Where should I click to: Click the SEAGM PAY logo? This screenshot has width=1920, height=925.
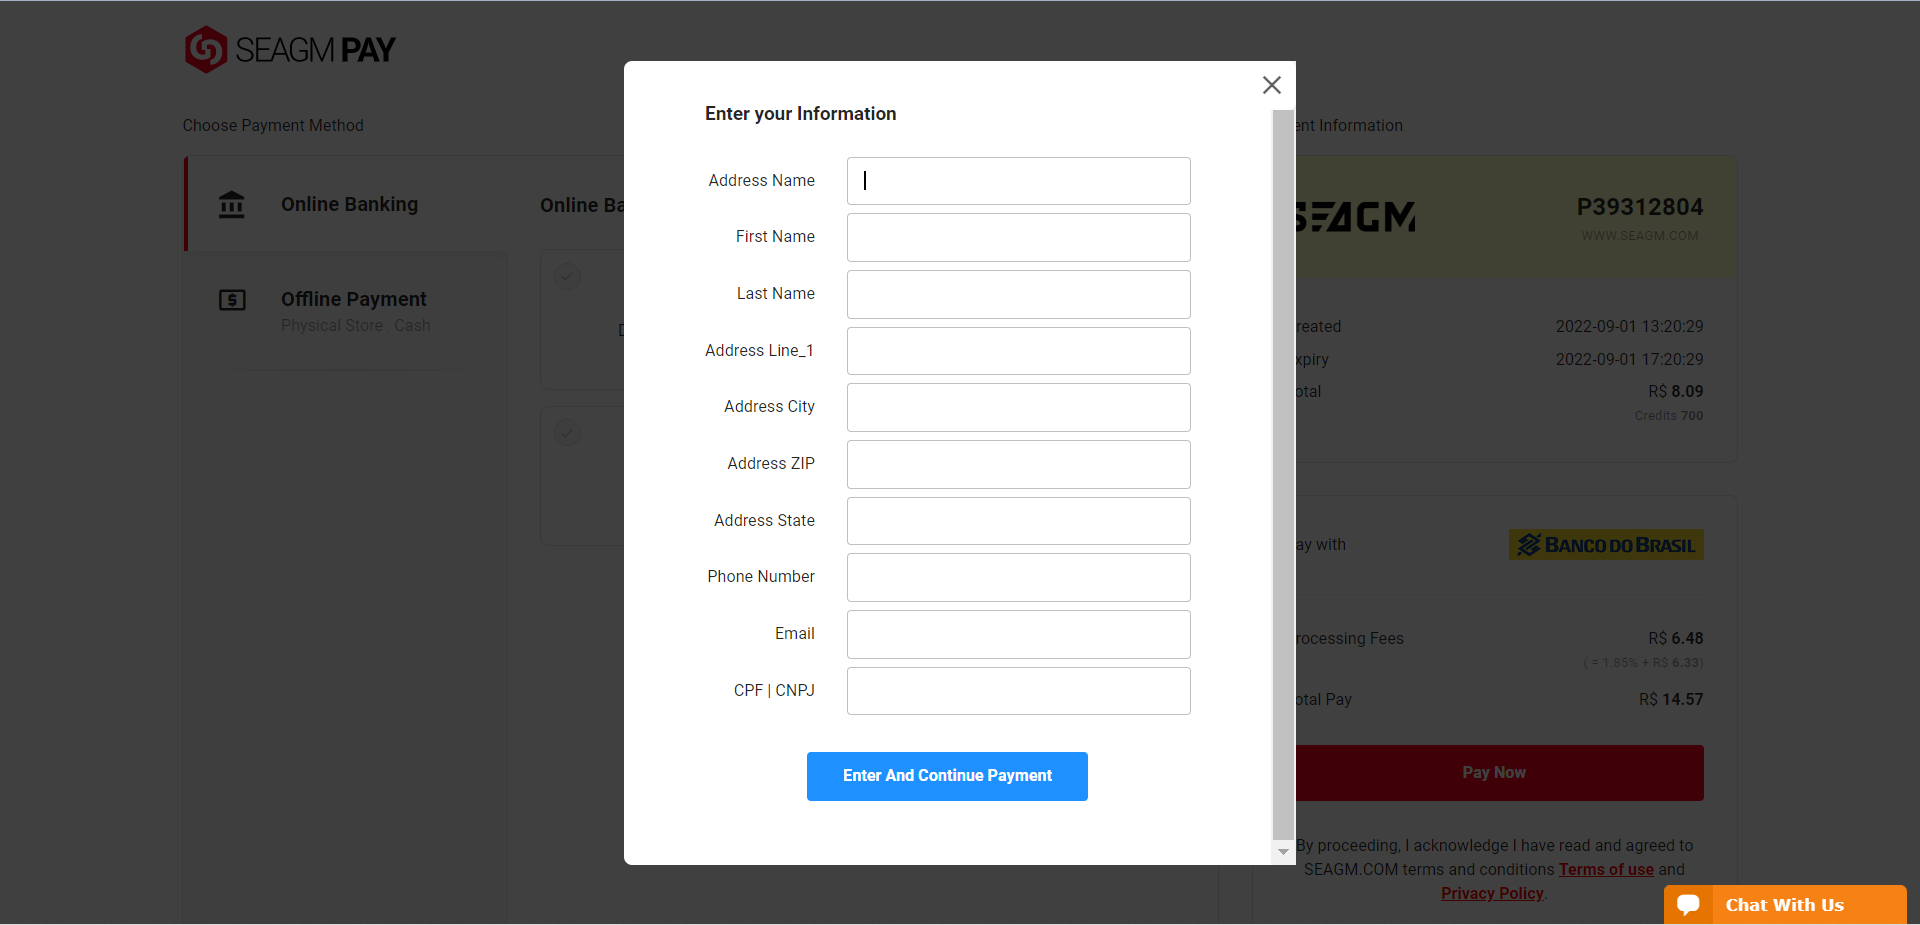coord(290,49)
